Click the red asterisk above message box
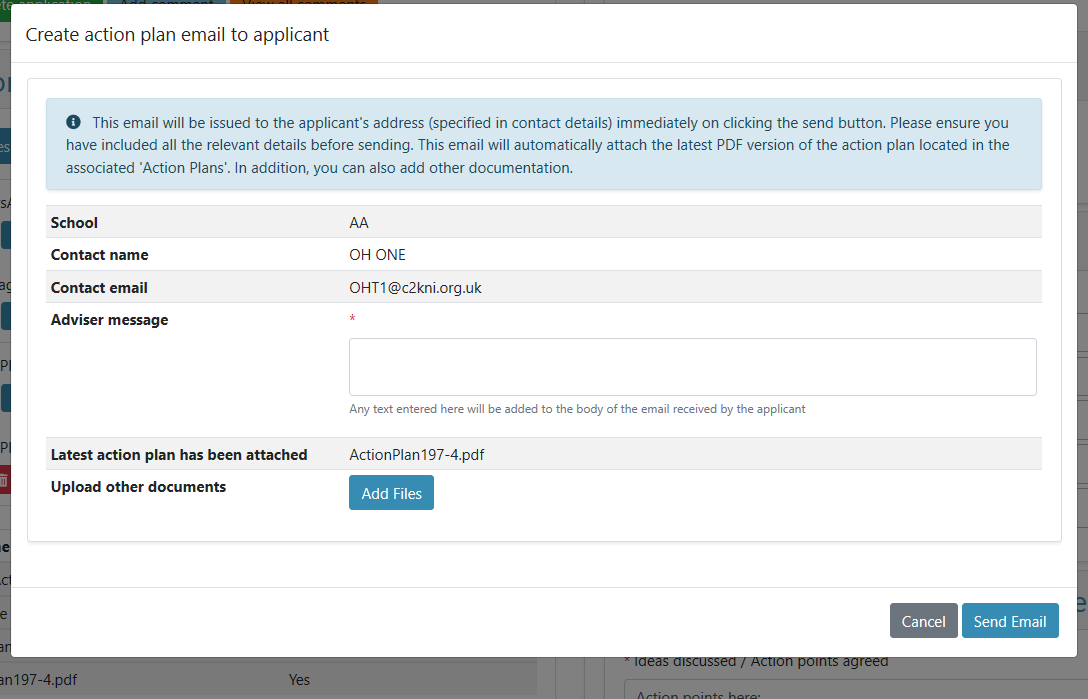Viewport: 1088px width, 699px height. point(352,319)
